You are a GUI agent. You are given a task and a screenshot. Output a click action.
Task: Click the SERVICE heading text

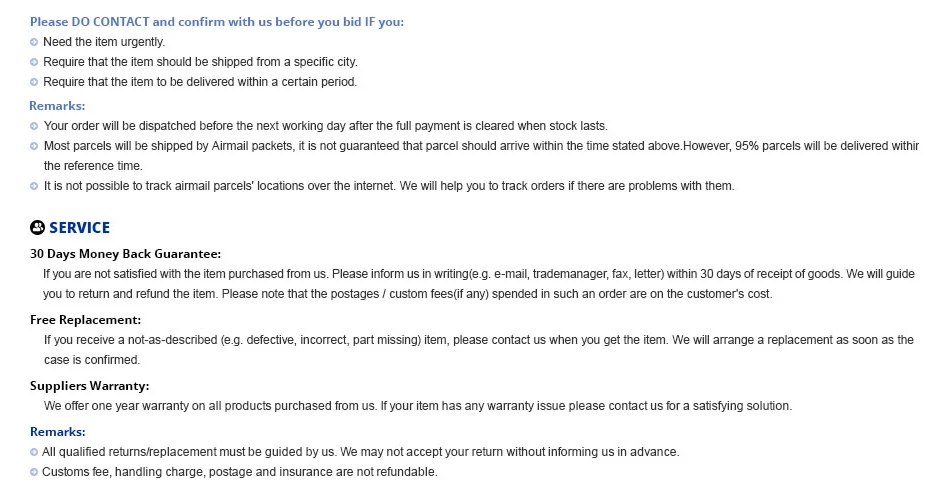[79, 228]
